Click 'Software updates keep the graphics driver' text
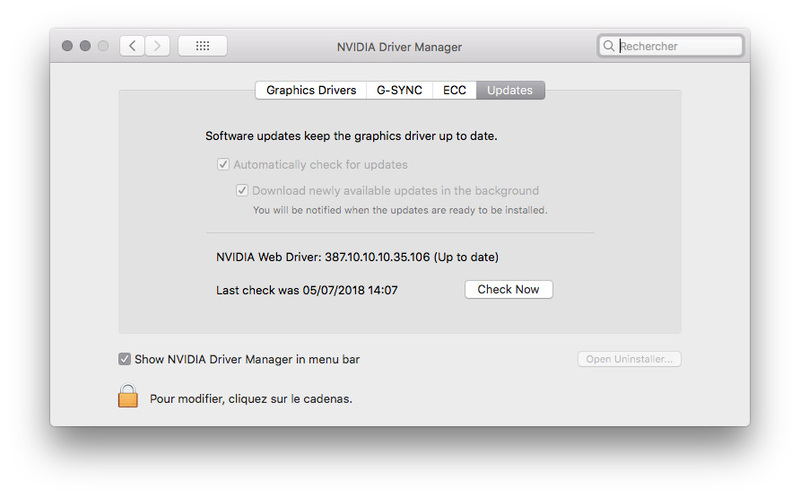This screenshot has width=800, height=498. [x=351, y=136]
